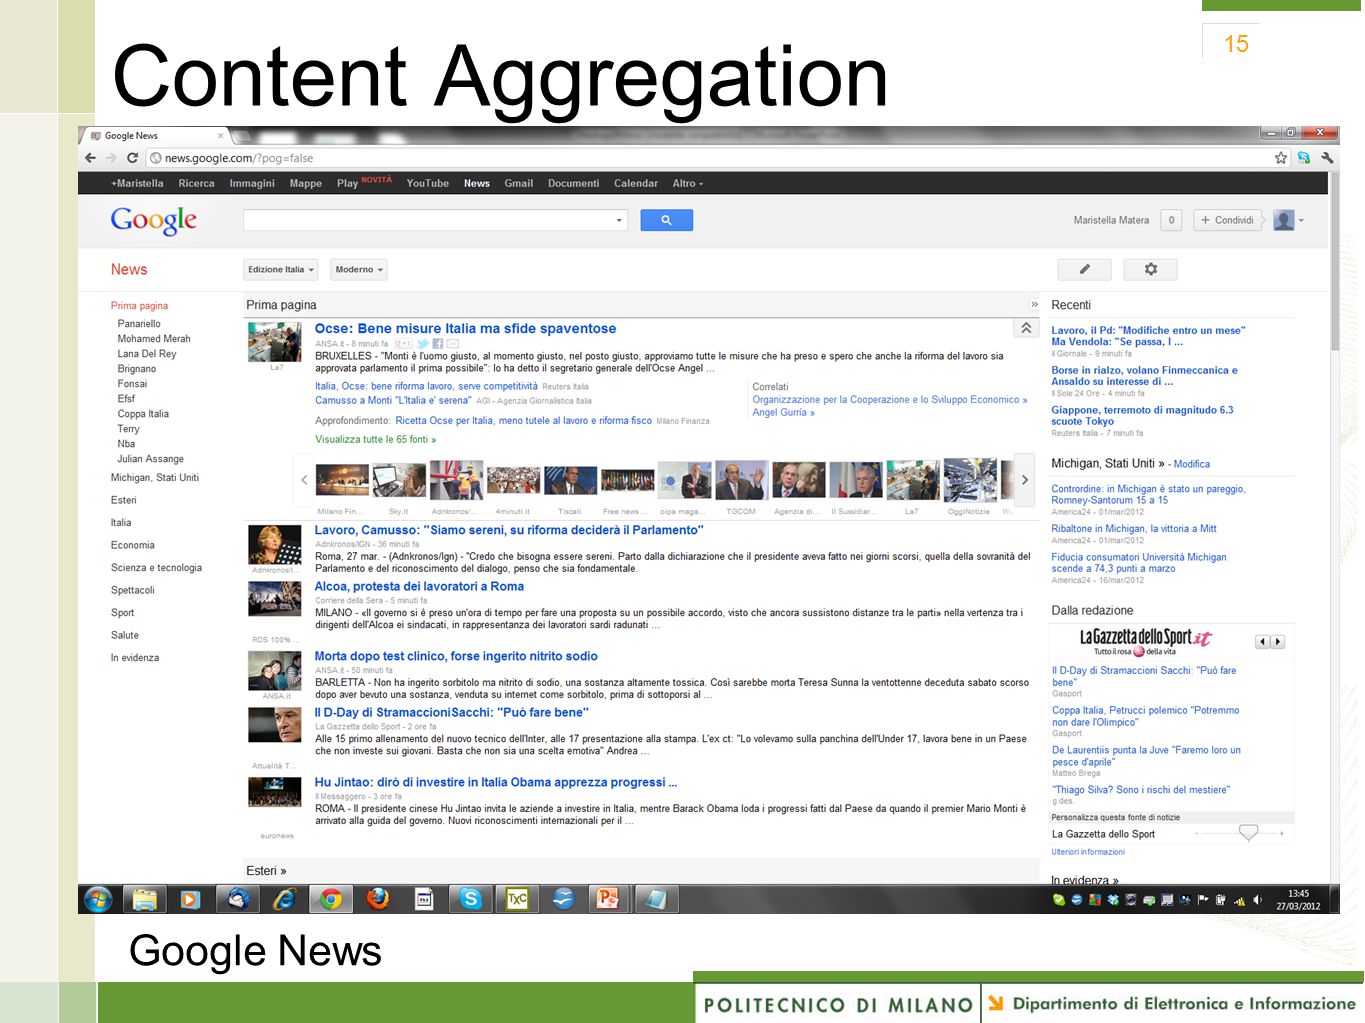Click the Chrome icon in the taskbar
The width and height of the screenshot is (1365, 1023).
tap(331, 899)
